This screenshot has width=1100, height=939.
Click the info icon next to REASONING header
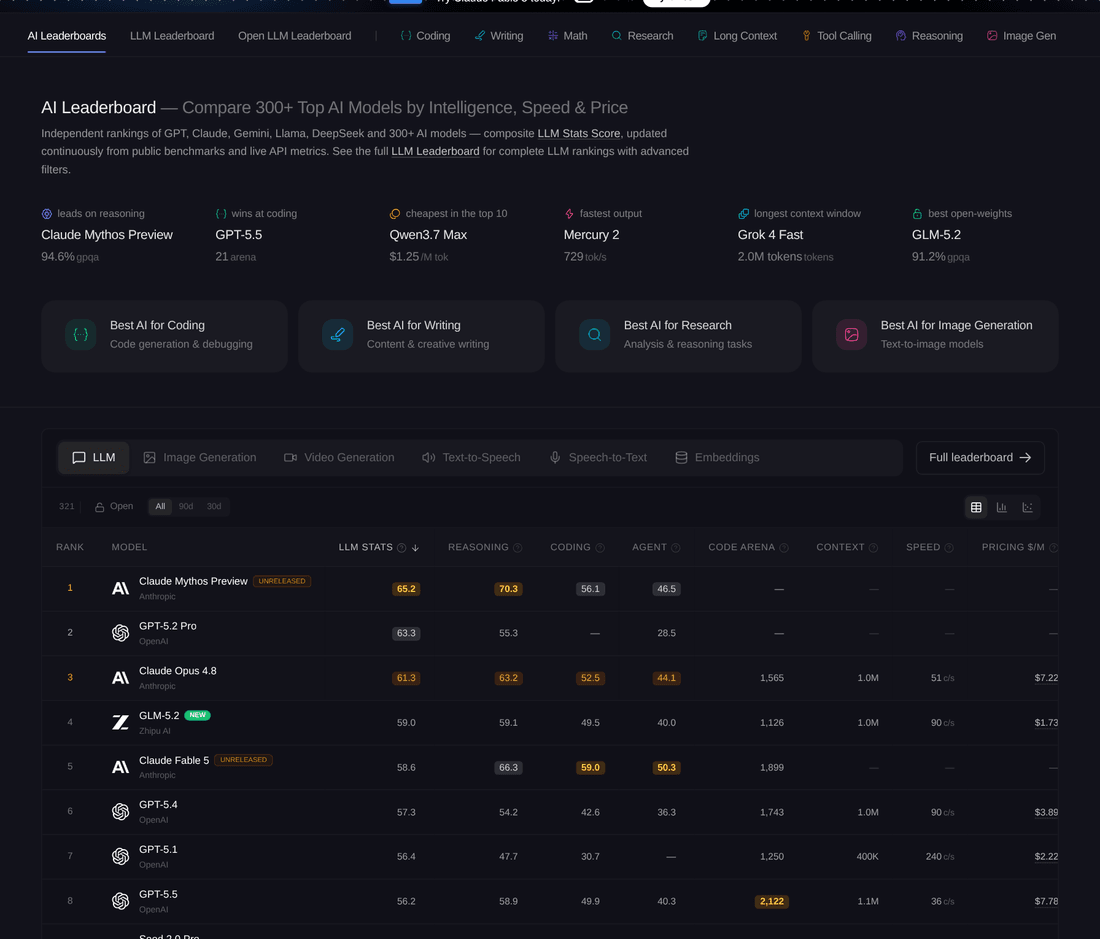[518, 548]
